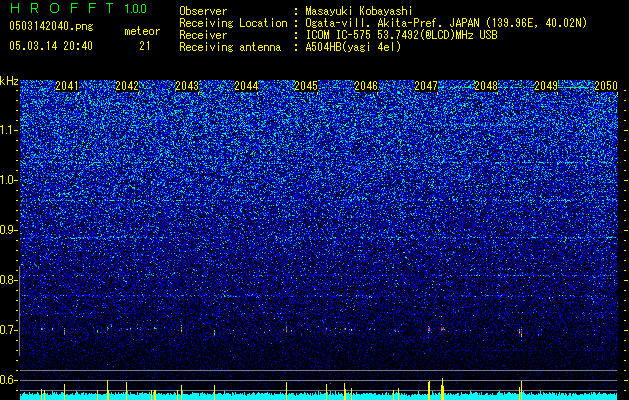Click the 2042 time marker
The width and height of the screenshot is (629, 400).
click(127, 86)
